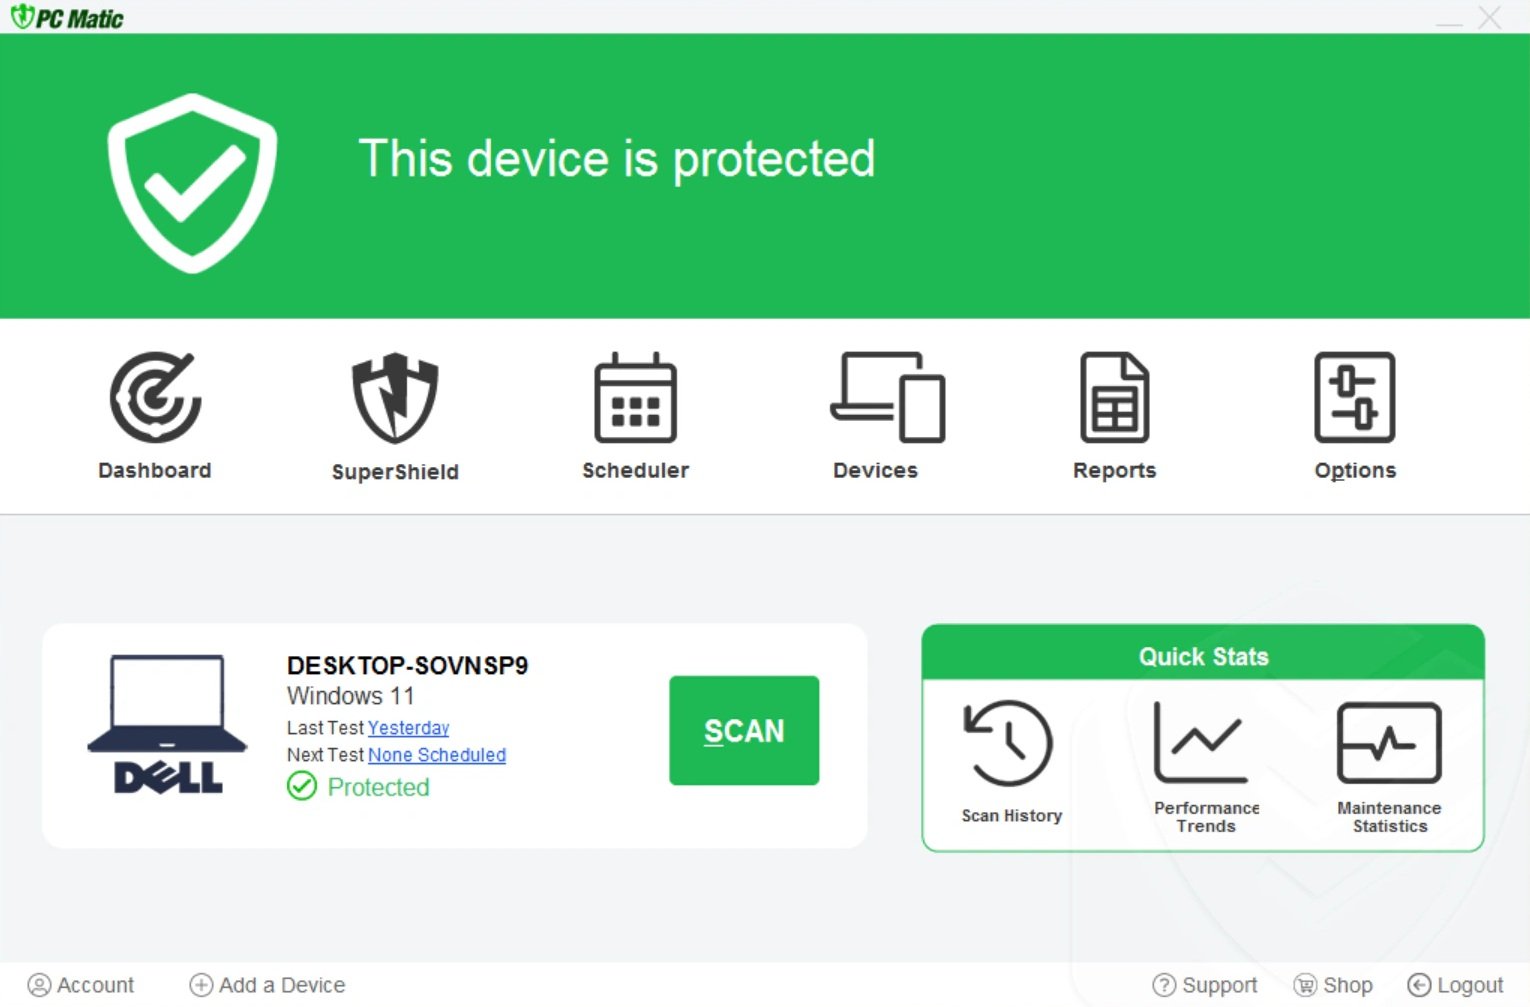The width and height of the screenshot is (1530, 1007).
Task: Open the Devices icon
Action: (x=887, y=398)
